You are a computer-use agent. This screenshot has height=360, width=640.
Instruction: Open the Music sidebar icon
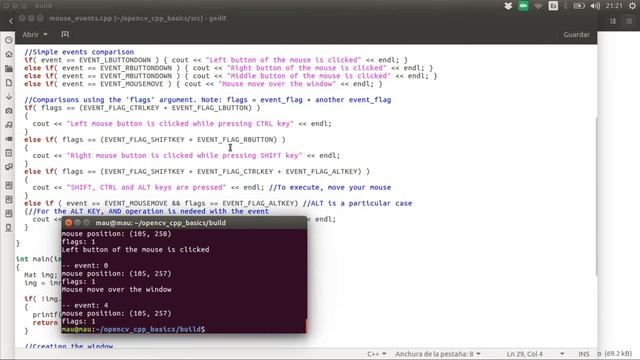click(x=9, y=125)
